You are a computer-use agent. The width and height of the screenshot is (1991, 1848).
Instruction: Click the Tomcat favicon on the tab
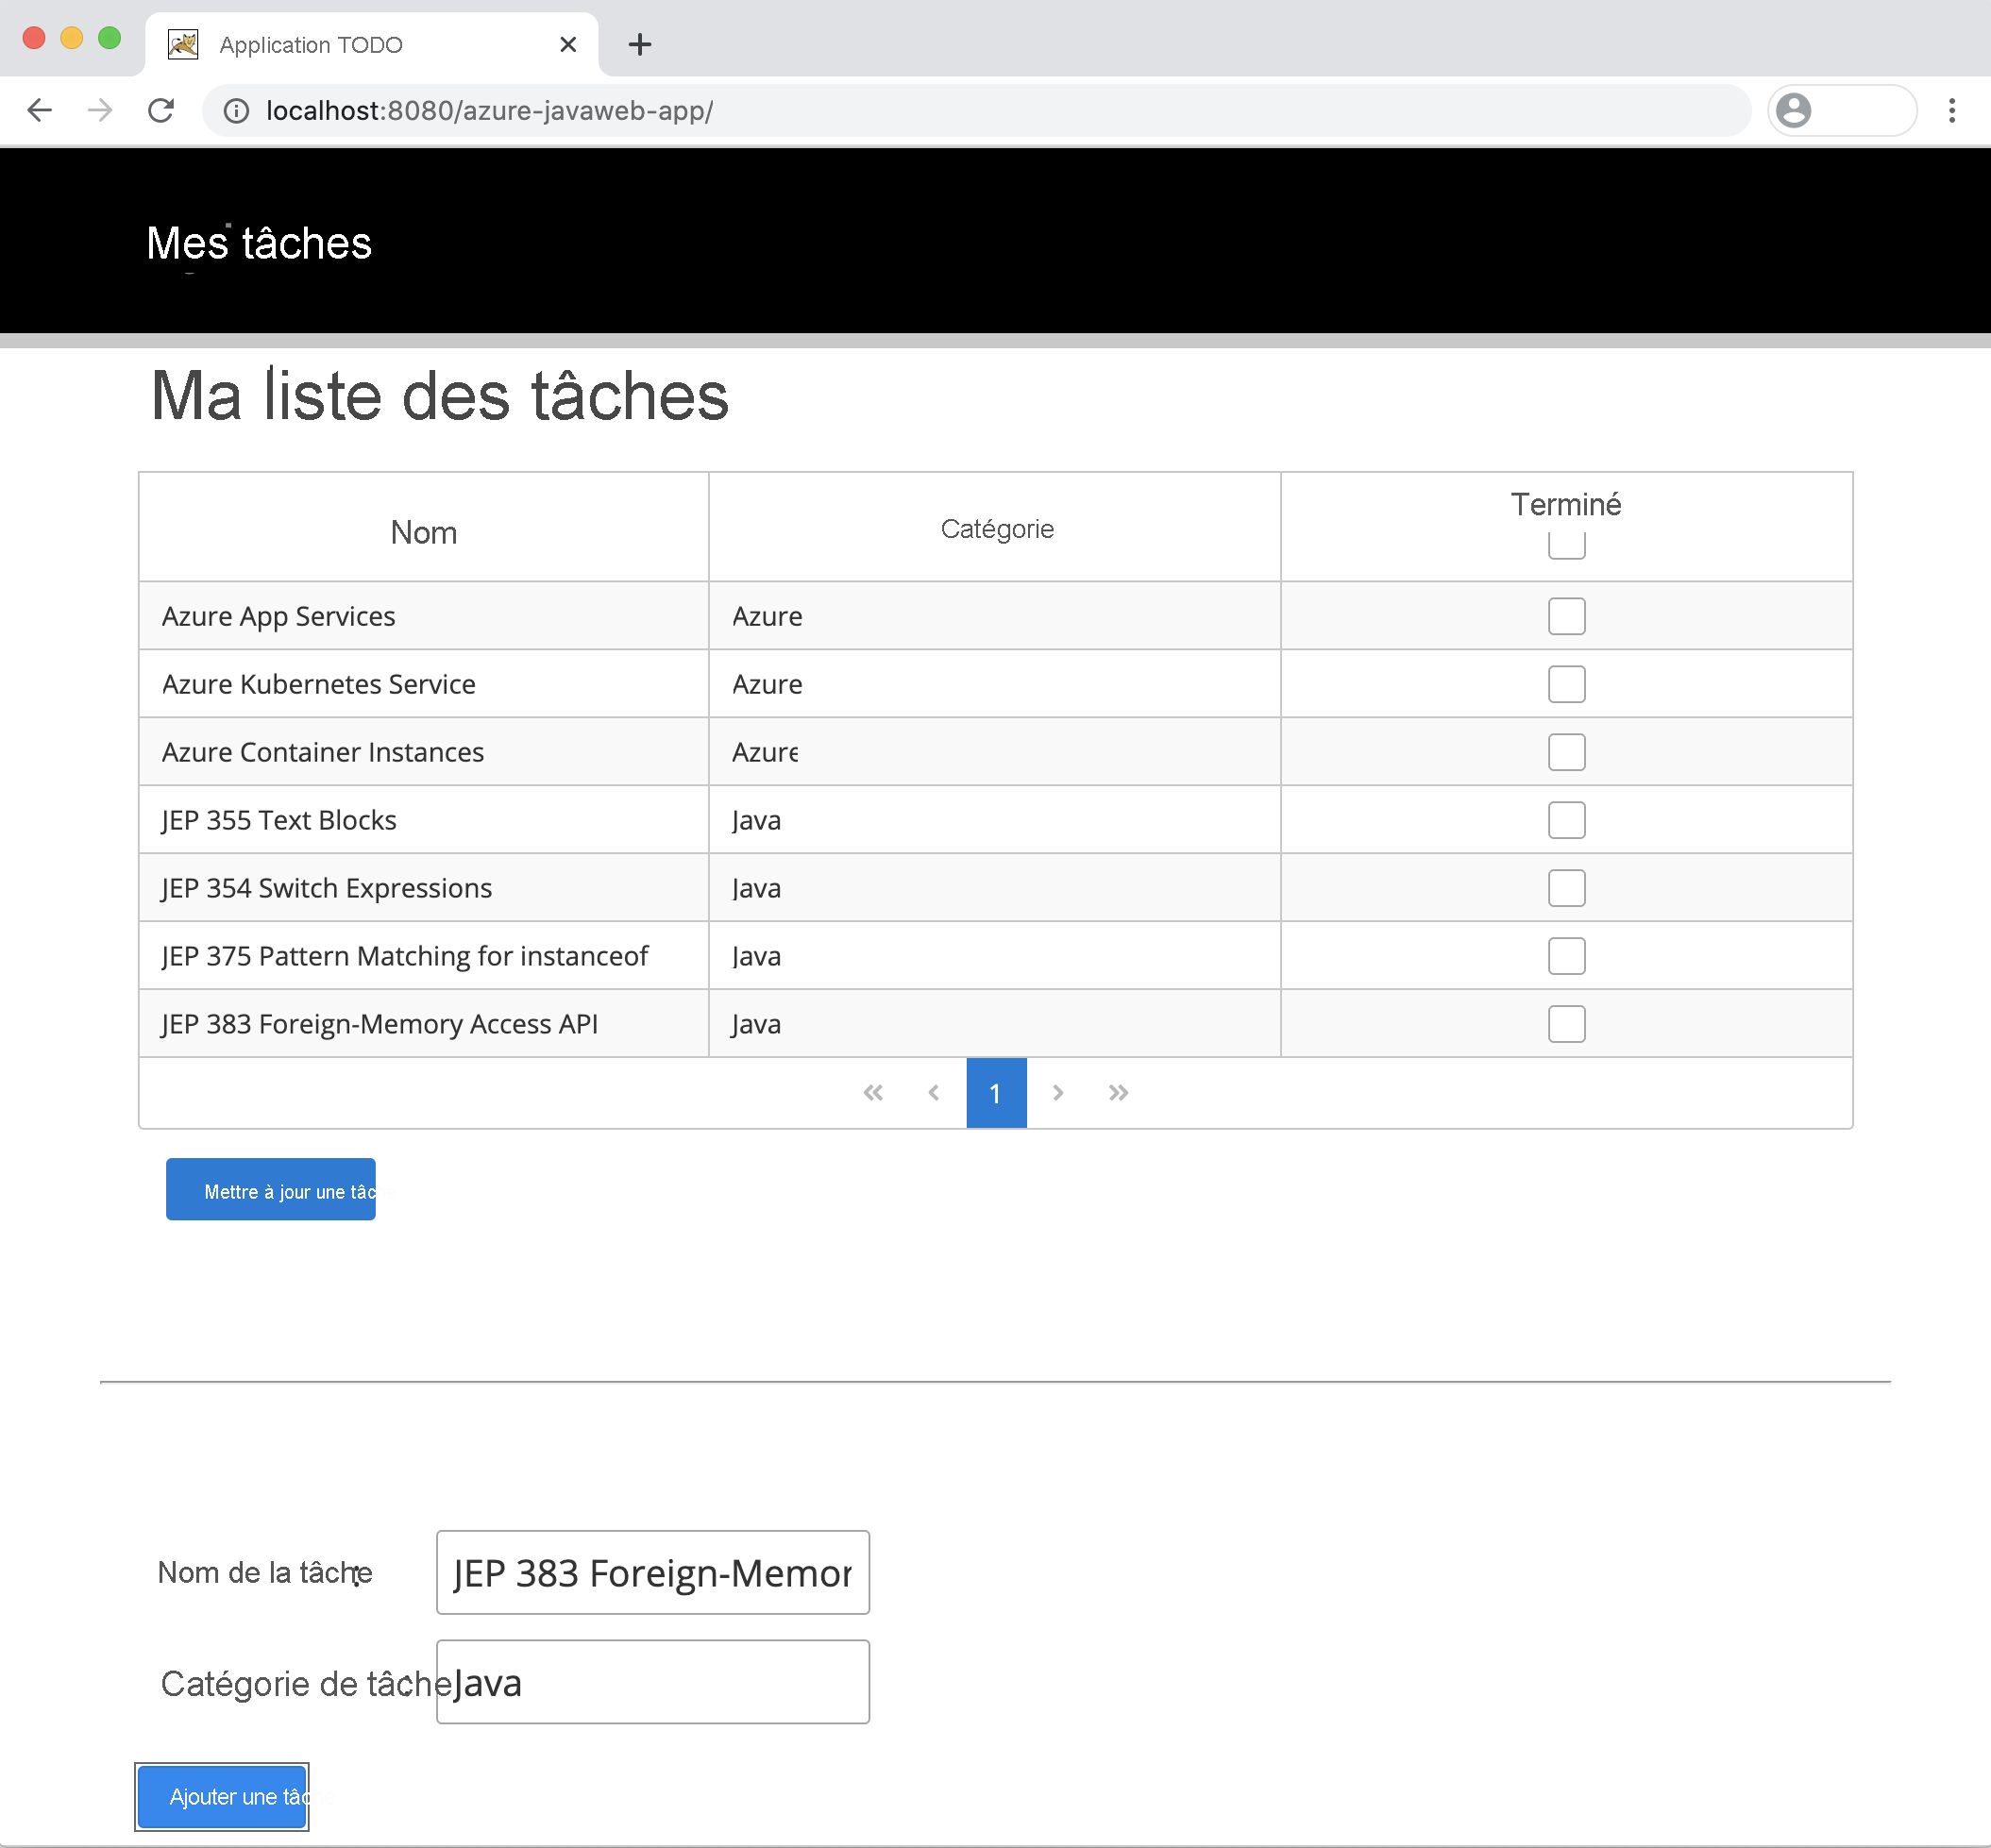[x=183, y=44]
